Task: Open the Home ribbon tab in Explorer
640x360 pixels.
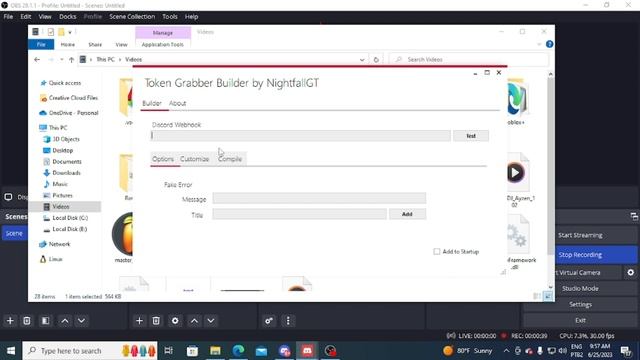Action: 68,44
